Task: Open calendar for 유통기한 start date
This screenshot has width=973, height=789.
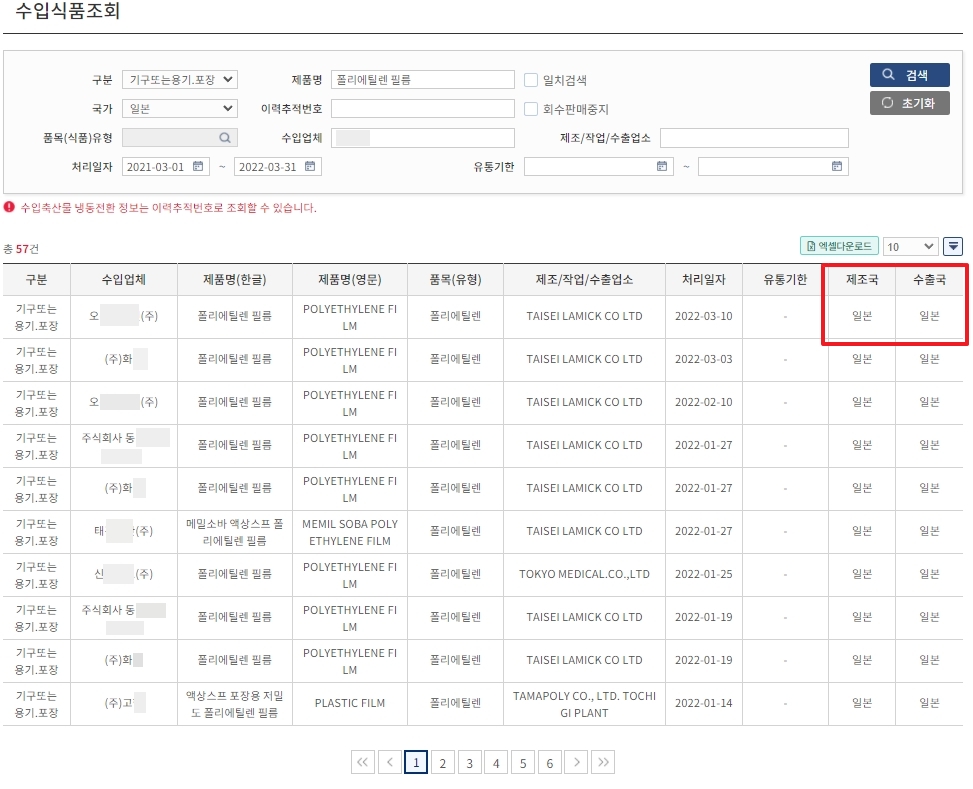Action: 662,166
